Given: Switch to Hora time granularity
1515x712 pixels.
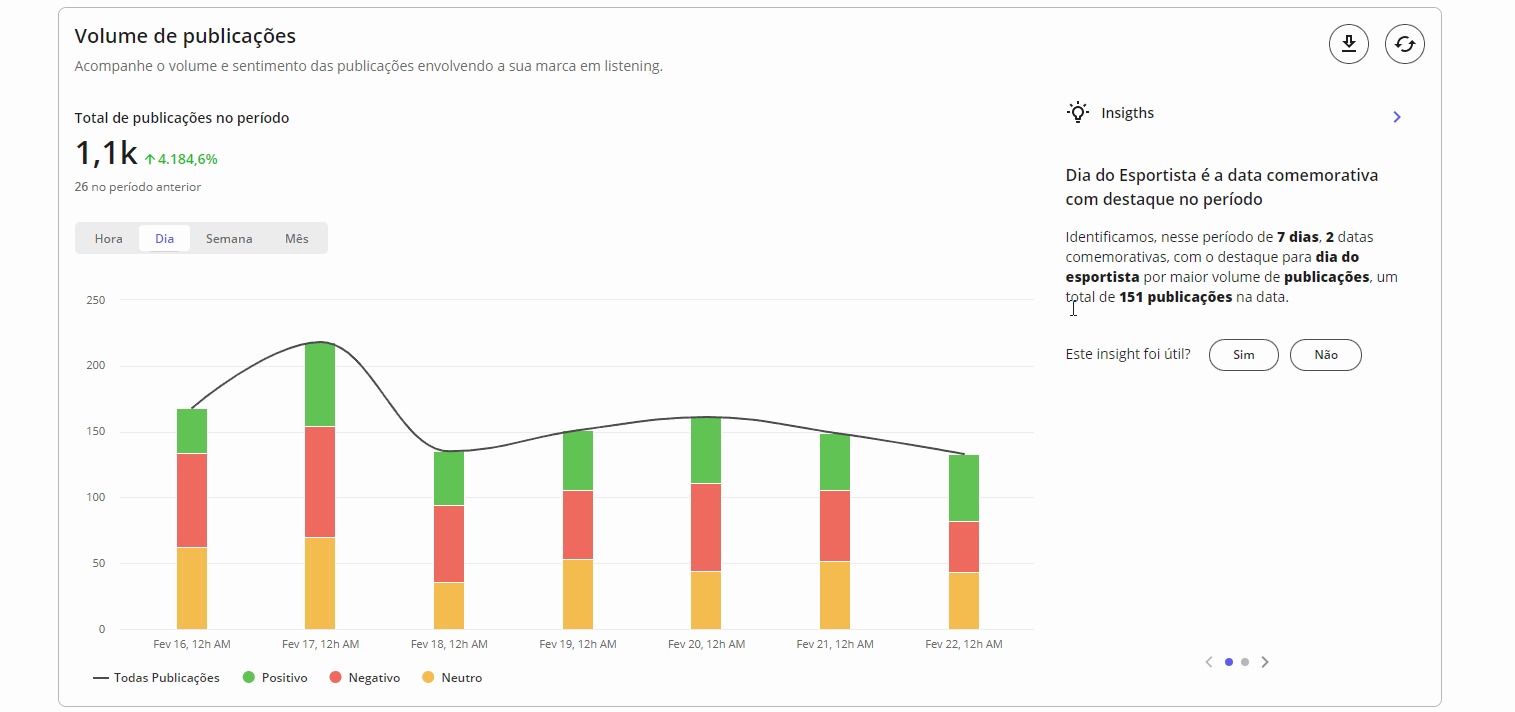Looking at the screenshot, I should [109, 239].
